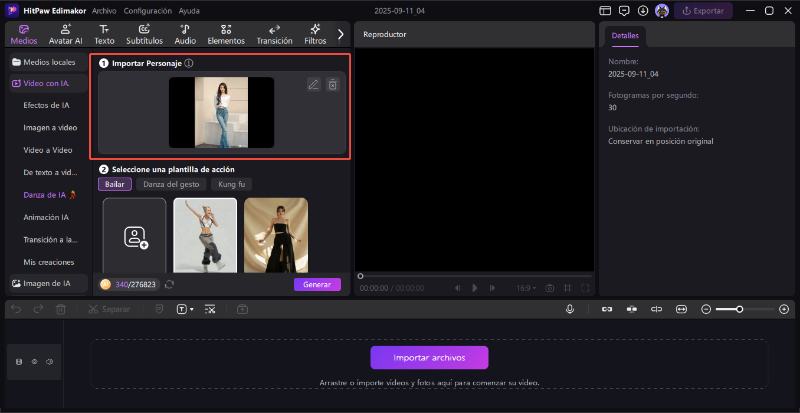Step forward one frame in player
The image size is (800, 413).
492,288
